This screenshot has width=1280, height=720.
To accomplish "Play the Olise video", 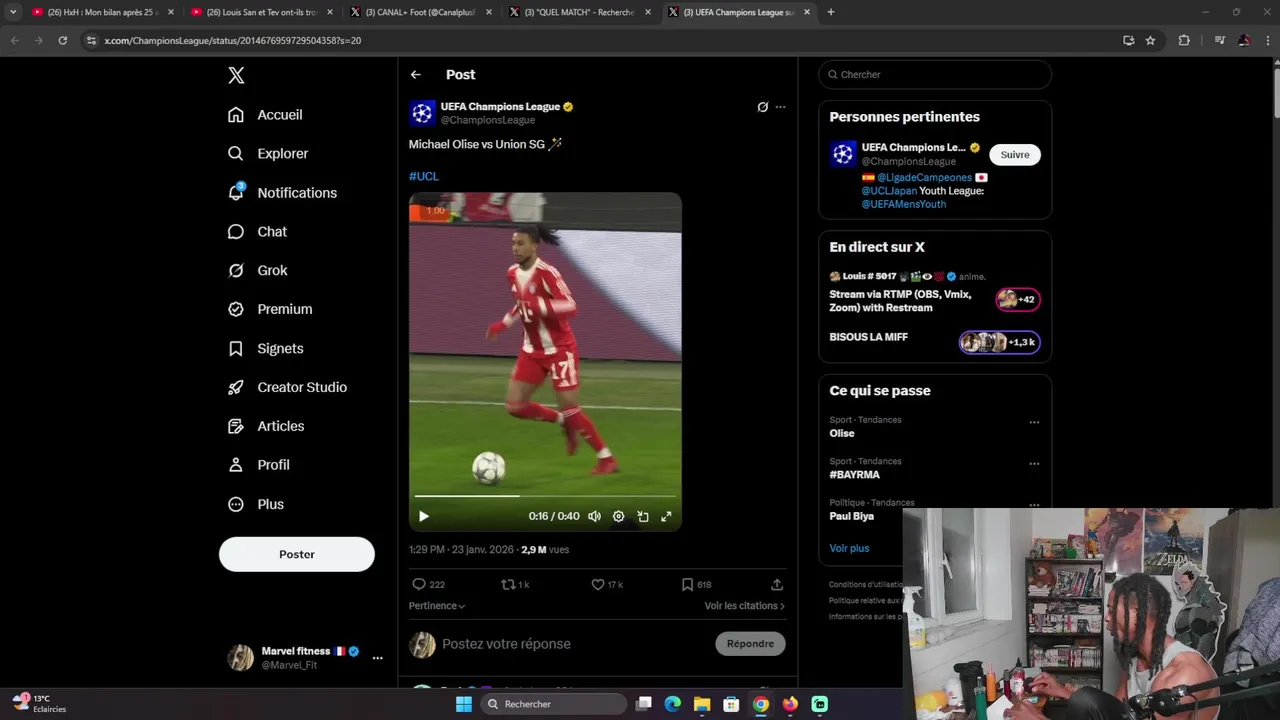I will [x=424, y=516].
